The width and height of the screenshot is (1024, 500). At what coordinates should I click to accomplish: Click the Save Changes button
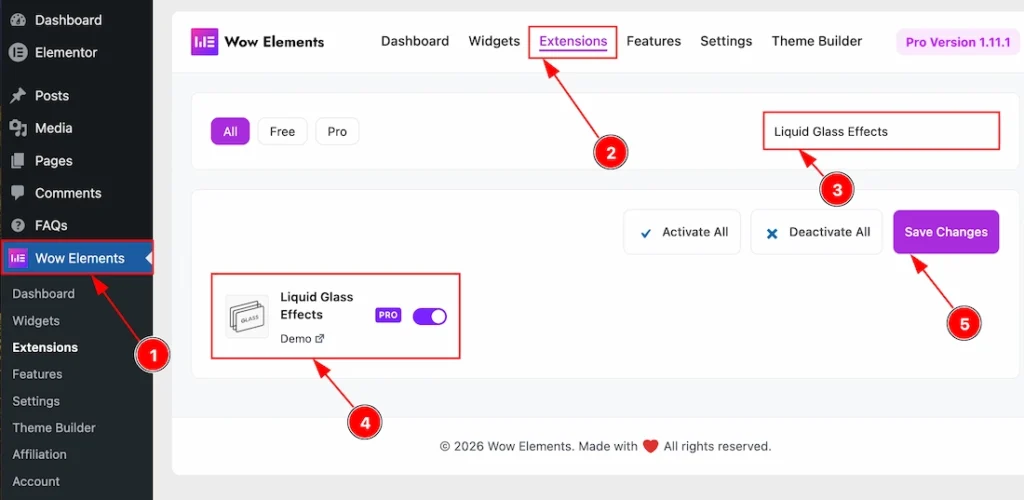click(946, 232)
